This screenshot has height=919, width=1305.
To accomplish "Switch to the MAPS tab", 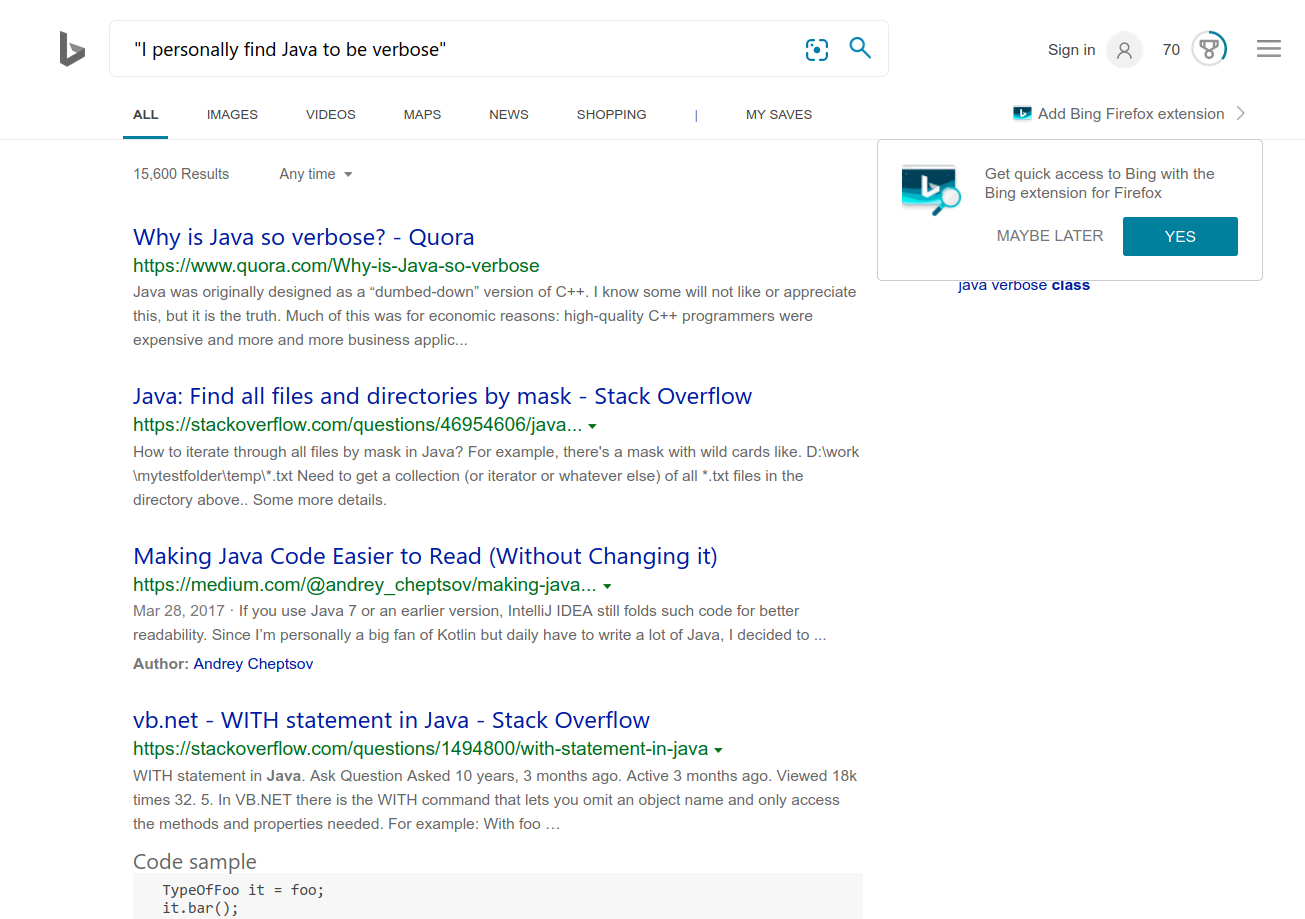I will tap(422, 115).
